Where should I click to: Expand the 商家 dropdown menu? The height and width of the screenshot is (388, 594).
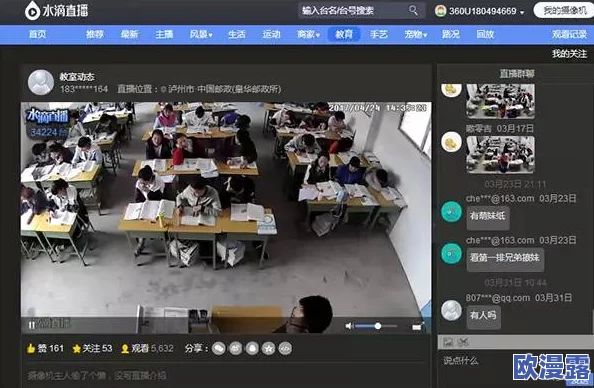(308, 34)
